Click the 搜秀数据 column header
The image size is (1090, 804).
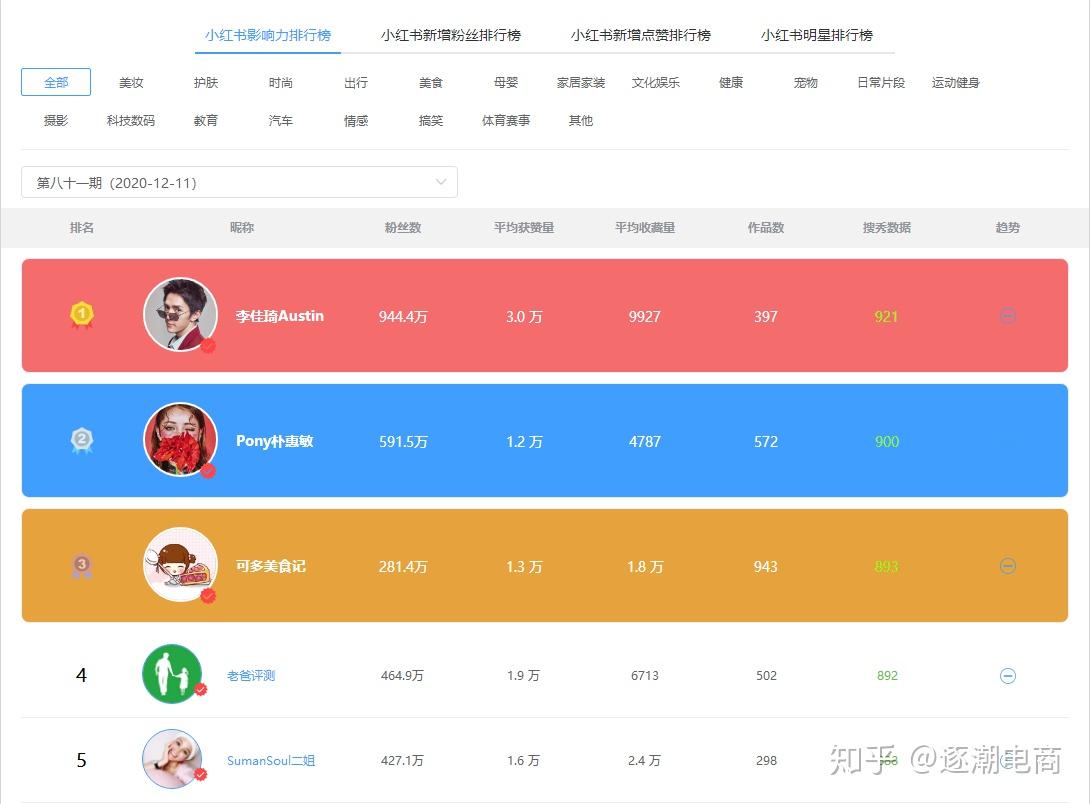(x=887, y=227)
